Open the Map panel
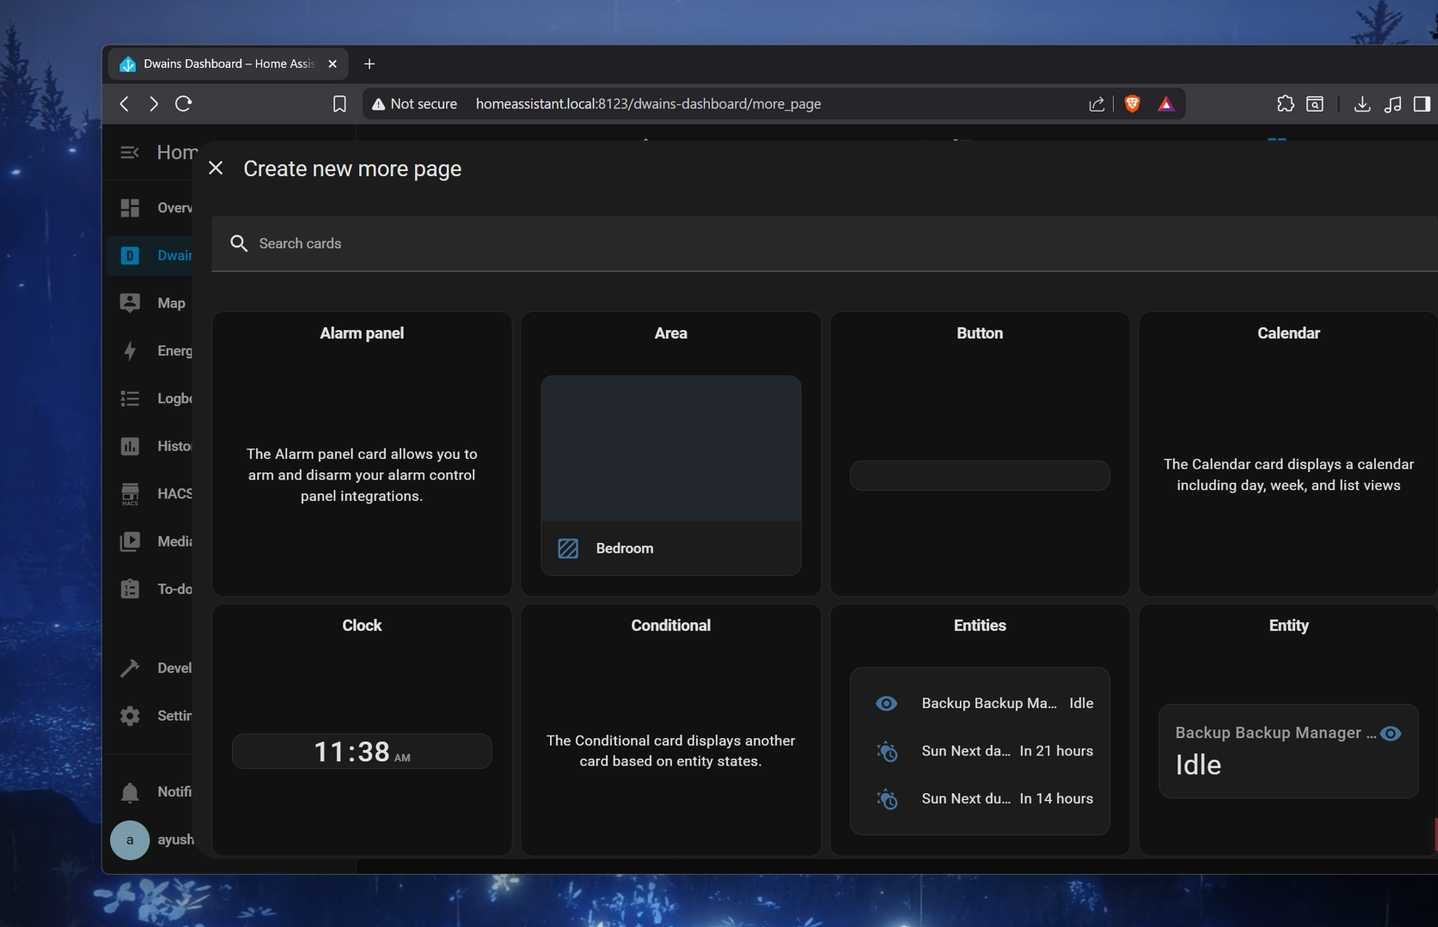This screenshot has height=927, width=1438. [x=130, y=302]
